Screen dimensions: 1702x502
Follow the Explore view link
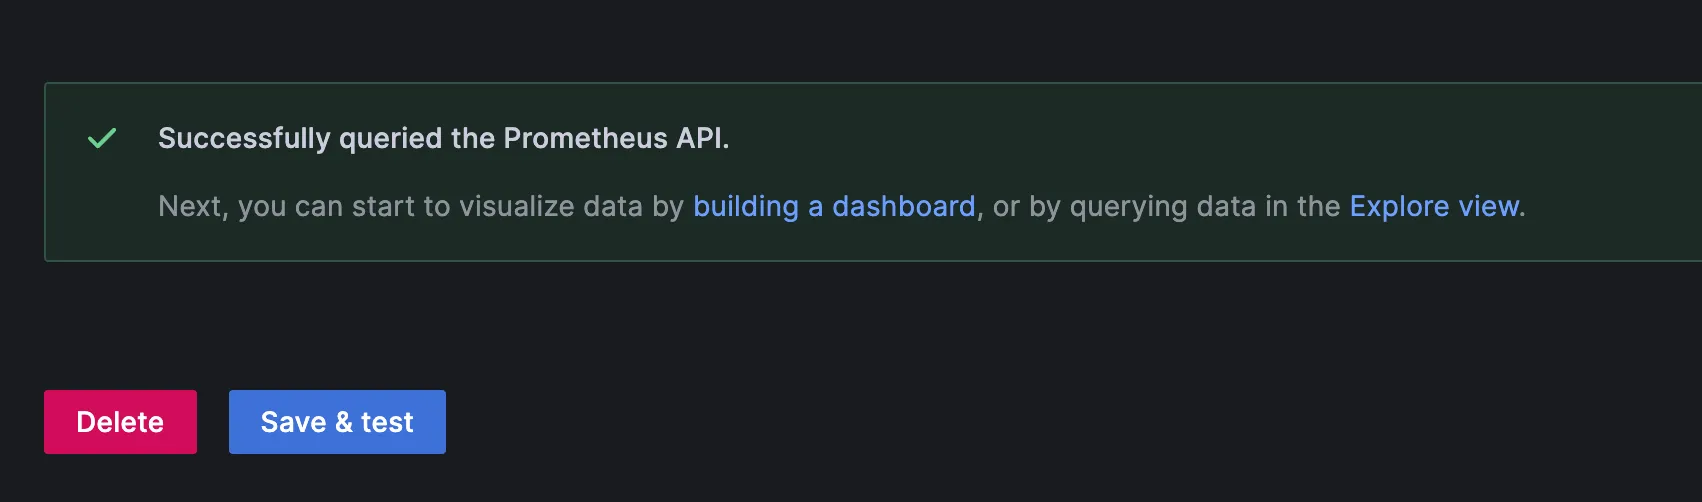(1434, 206)
